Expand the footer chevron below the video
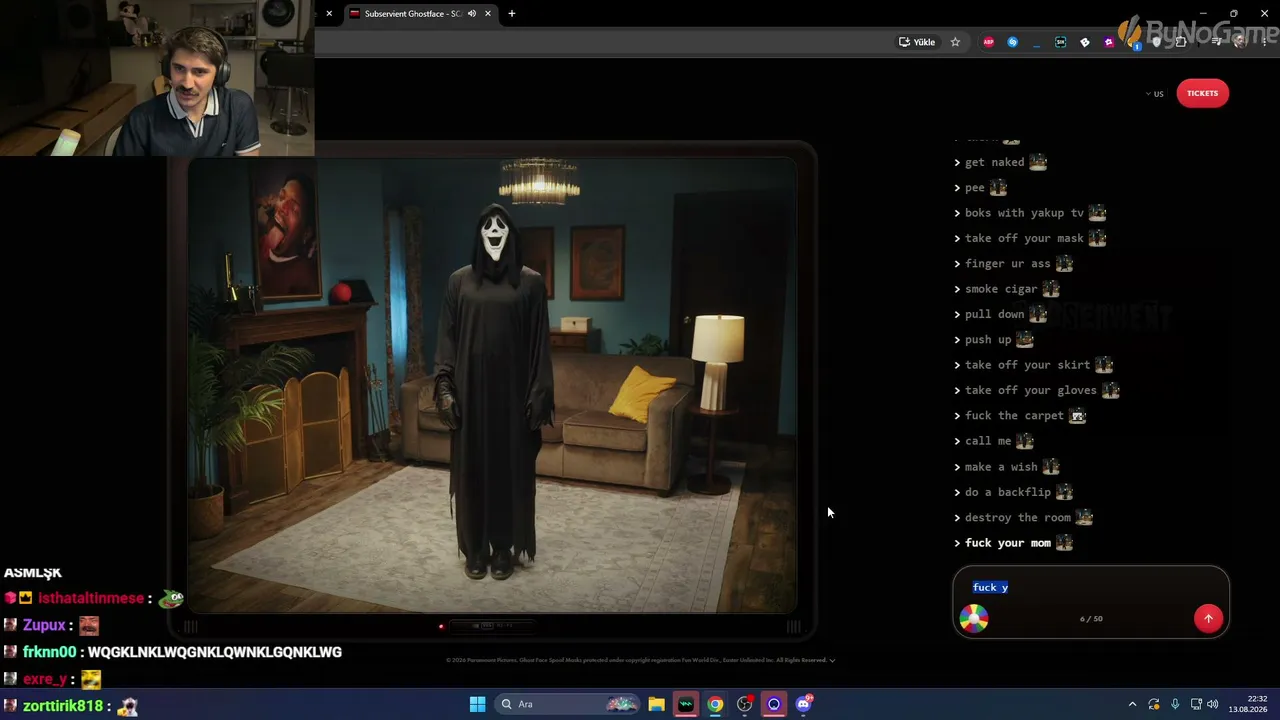 [832, 660]
